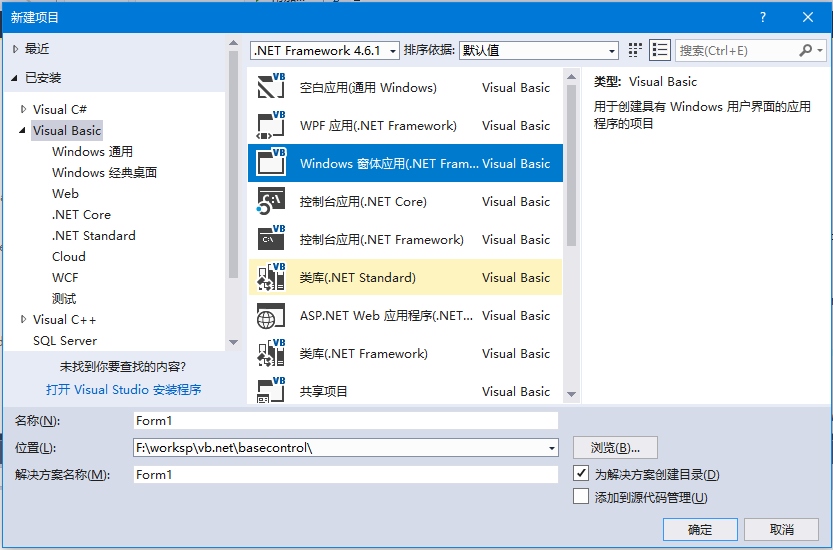
Task: Select 共享项目 template name
Action: click(x=324, y=392)
